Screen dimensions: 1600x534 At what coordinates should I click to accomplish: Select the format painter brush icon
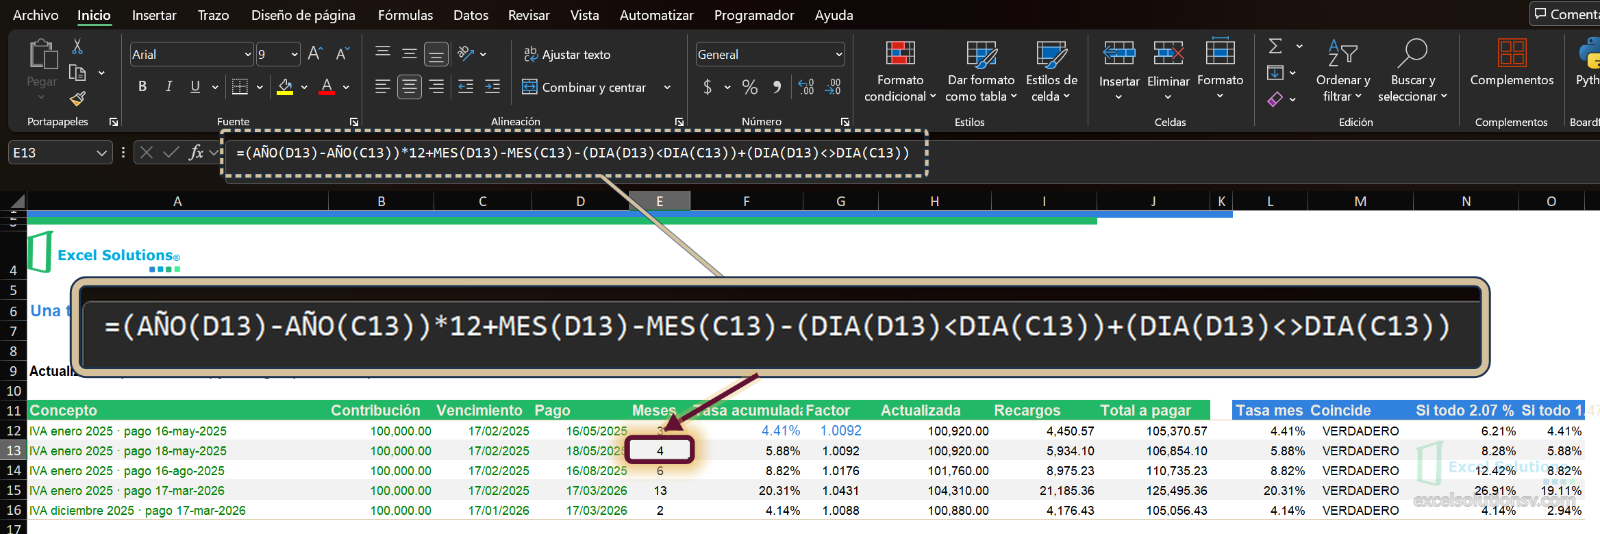click(77, 98)
